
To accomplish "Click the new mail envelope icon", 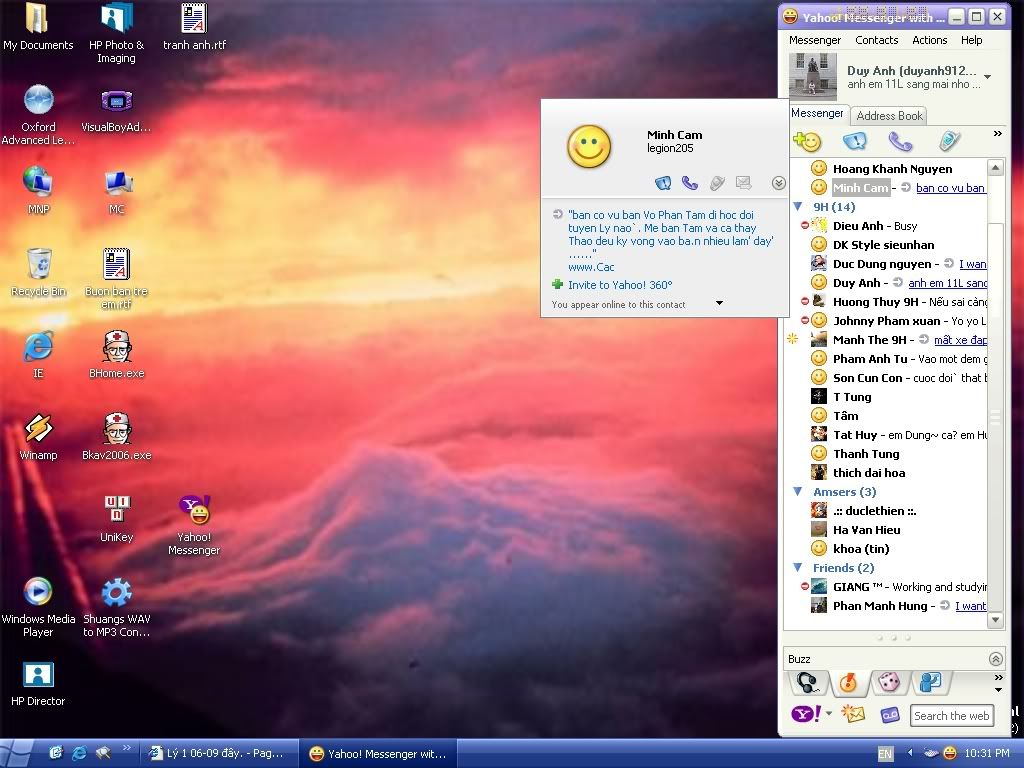I will pos(852,714).
